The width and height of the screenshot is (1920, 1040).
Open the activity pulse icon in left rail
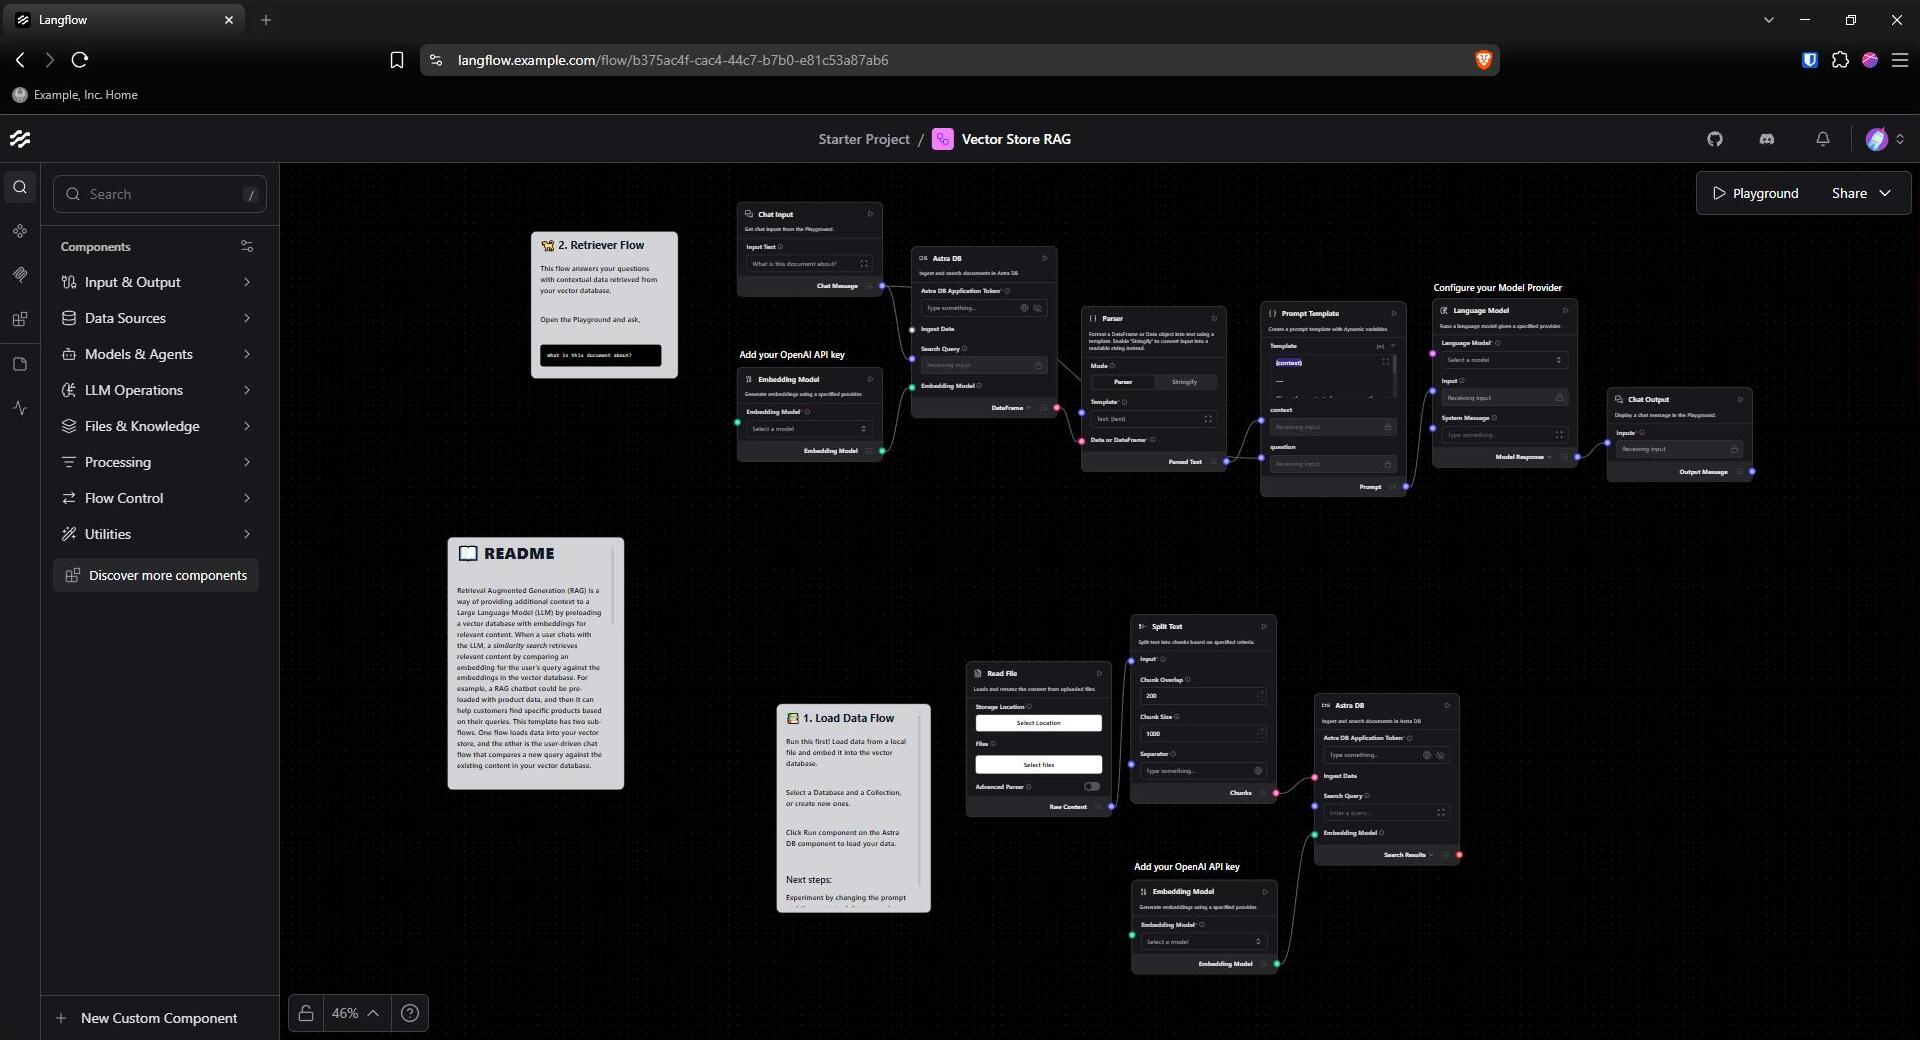click(x=20, y=408)
